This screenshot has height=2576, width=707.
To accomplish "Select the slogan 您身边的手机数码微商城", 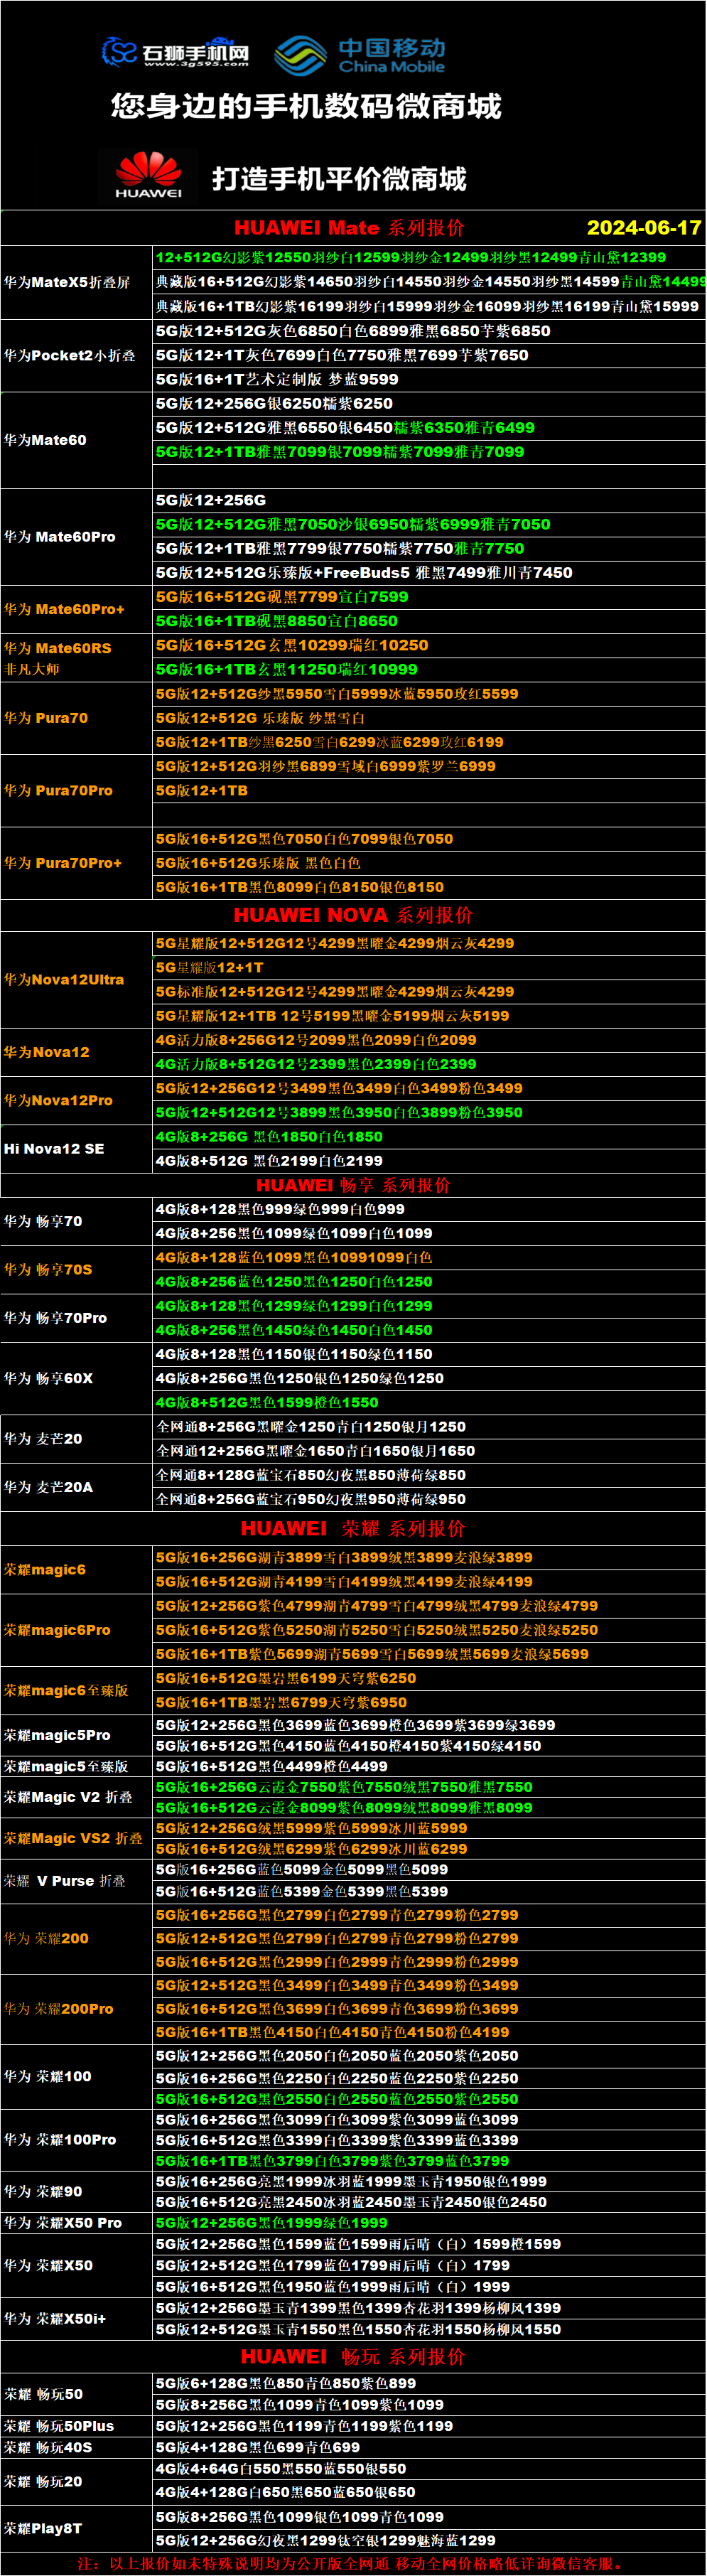I will click(x=306, y=106).
